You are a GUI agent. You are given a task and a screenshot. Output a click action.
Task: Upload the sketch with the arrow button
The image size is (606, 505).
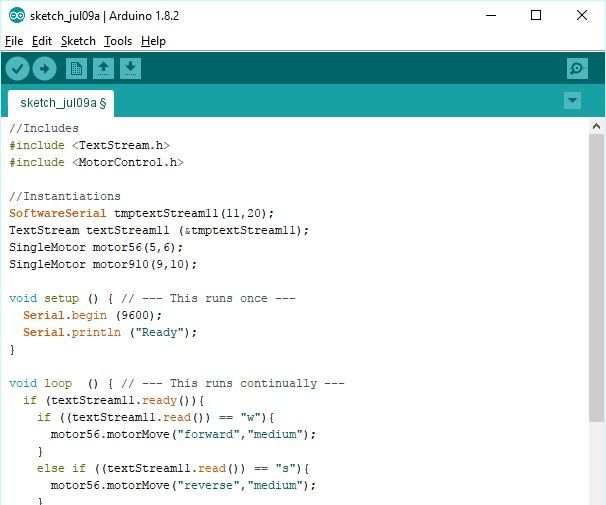[44, 69]
